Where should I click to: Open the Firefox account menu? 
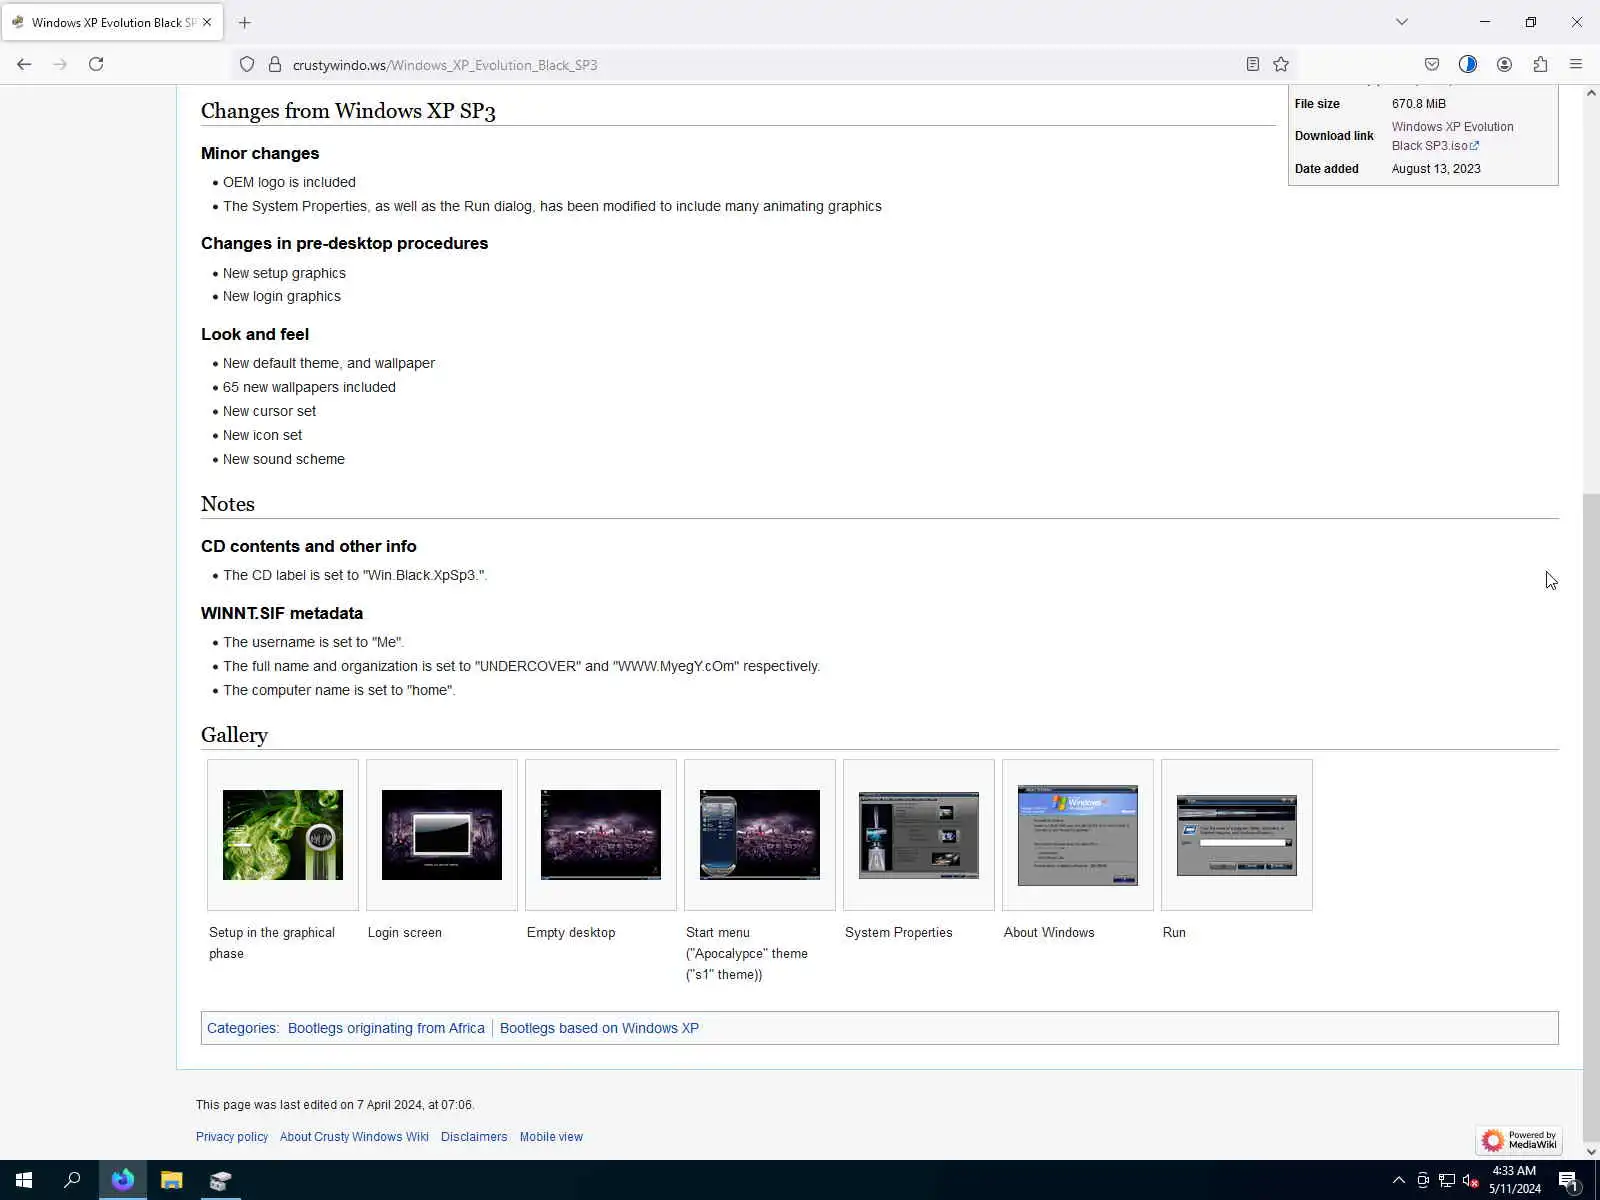1504,64
